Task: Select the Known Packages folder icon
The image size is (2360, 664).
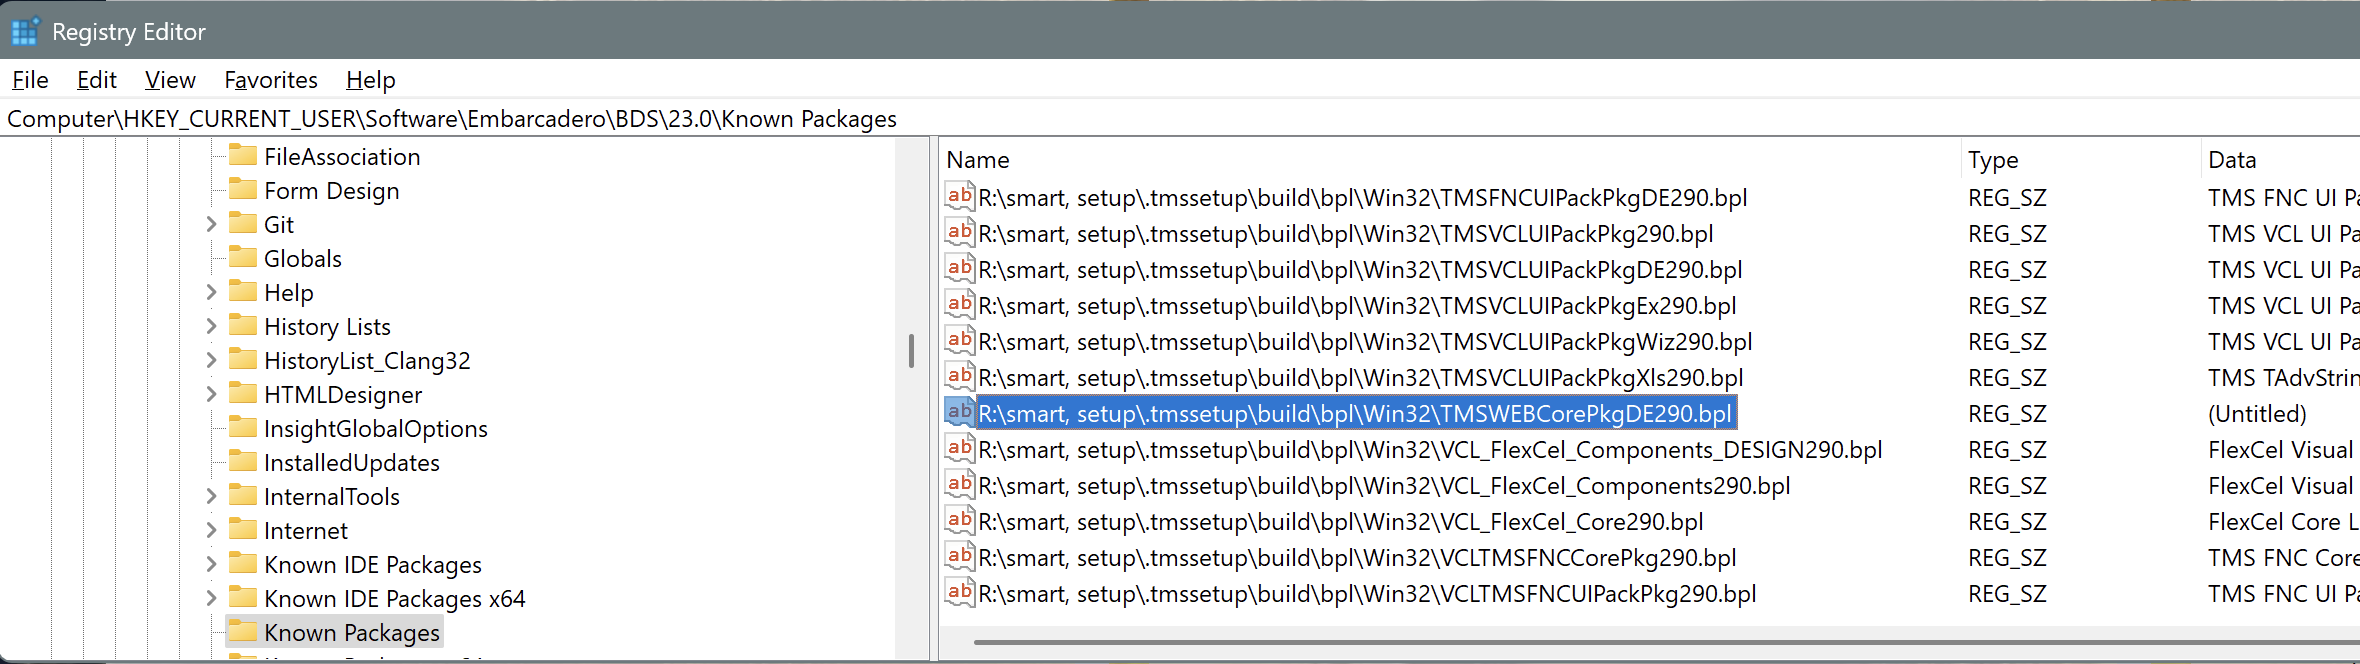Action: [x=243, y=631]
